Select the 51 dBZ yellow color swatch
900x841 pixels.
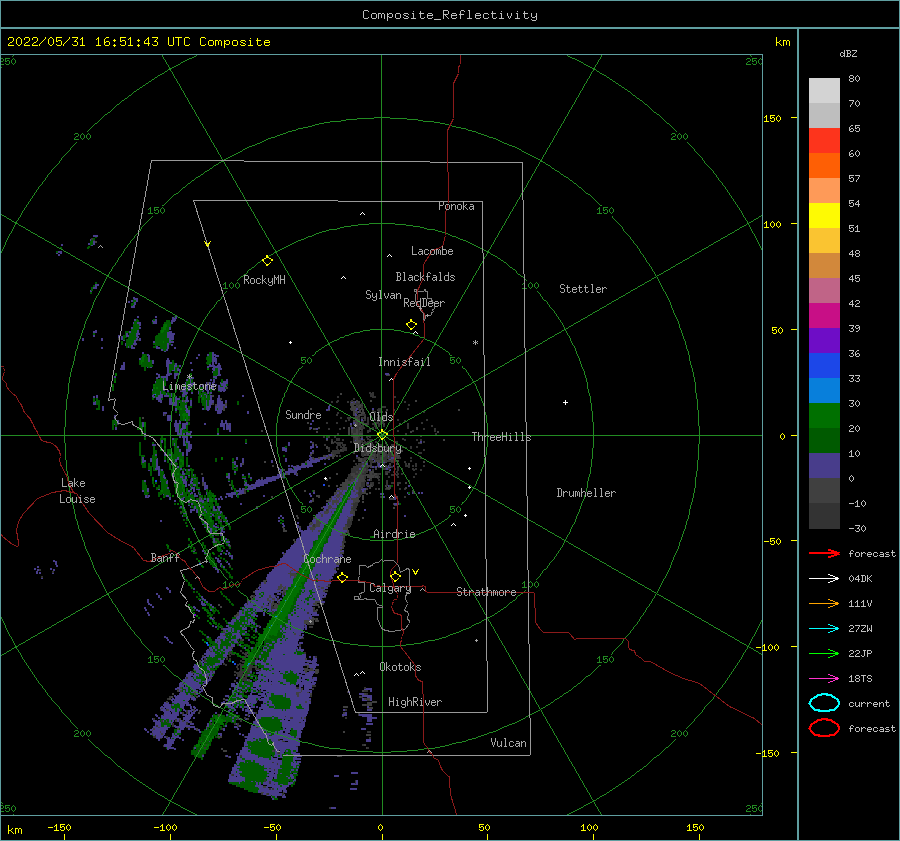point(824,215)
